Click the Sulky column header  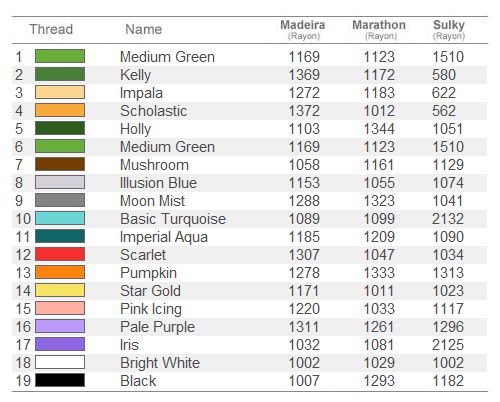[x=449, y=29]
